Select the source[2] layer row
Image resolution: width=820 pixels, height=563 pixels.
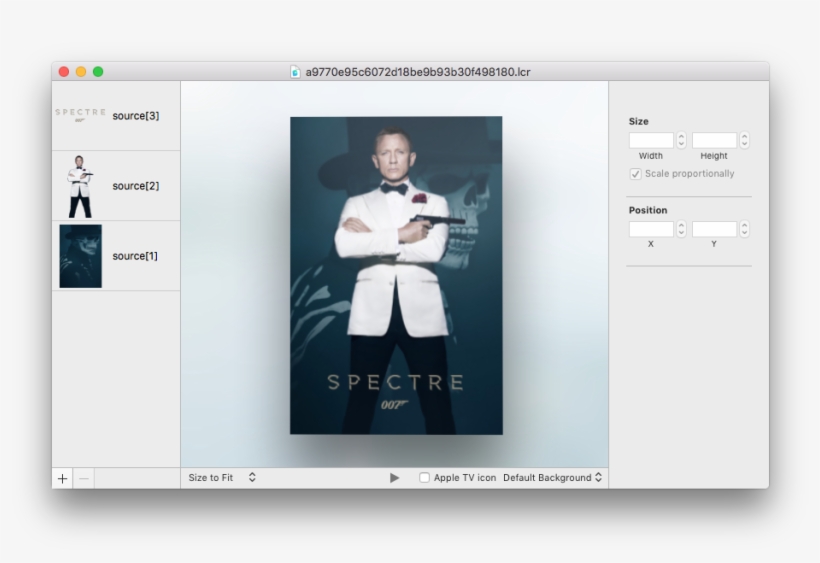coord(116,186)
